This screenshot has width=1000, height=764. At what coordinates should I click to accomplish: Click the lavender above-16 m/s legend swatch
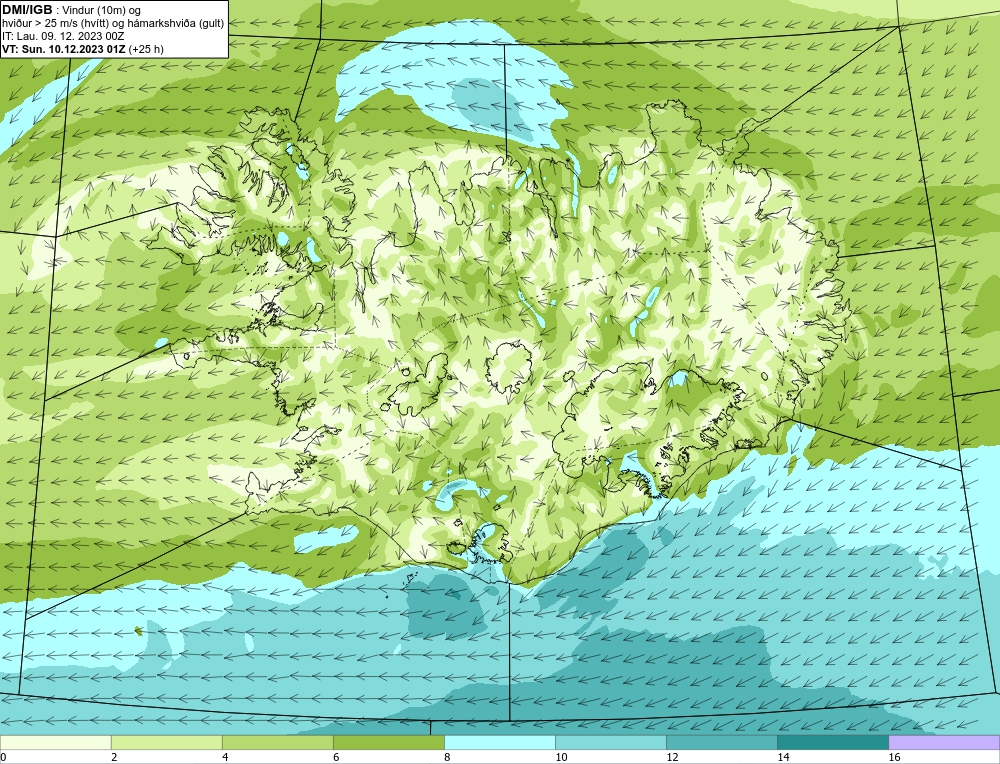coord(944,742)
